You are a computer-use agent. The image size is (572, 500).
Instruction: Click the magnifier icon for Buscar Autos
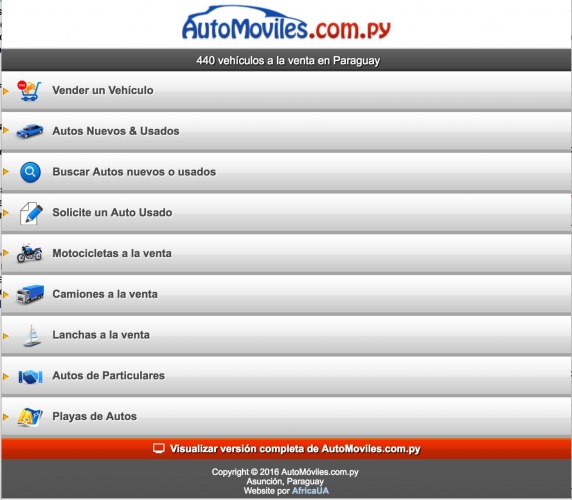click(30, 172)
